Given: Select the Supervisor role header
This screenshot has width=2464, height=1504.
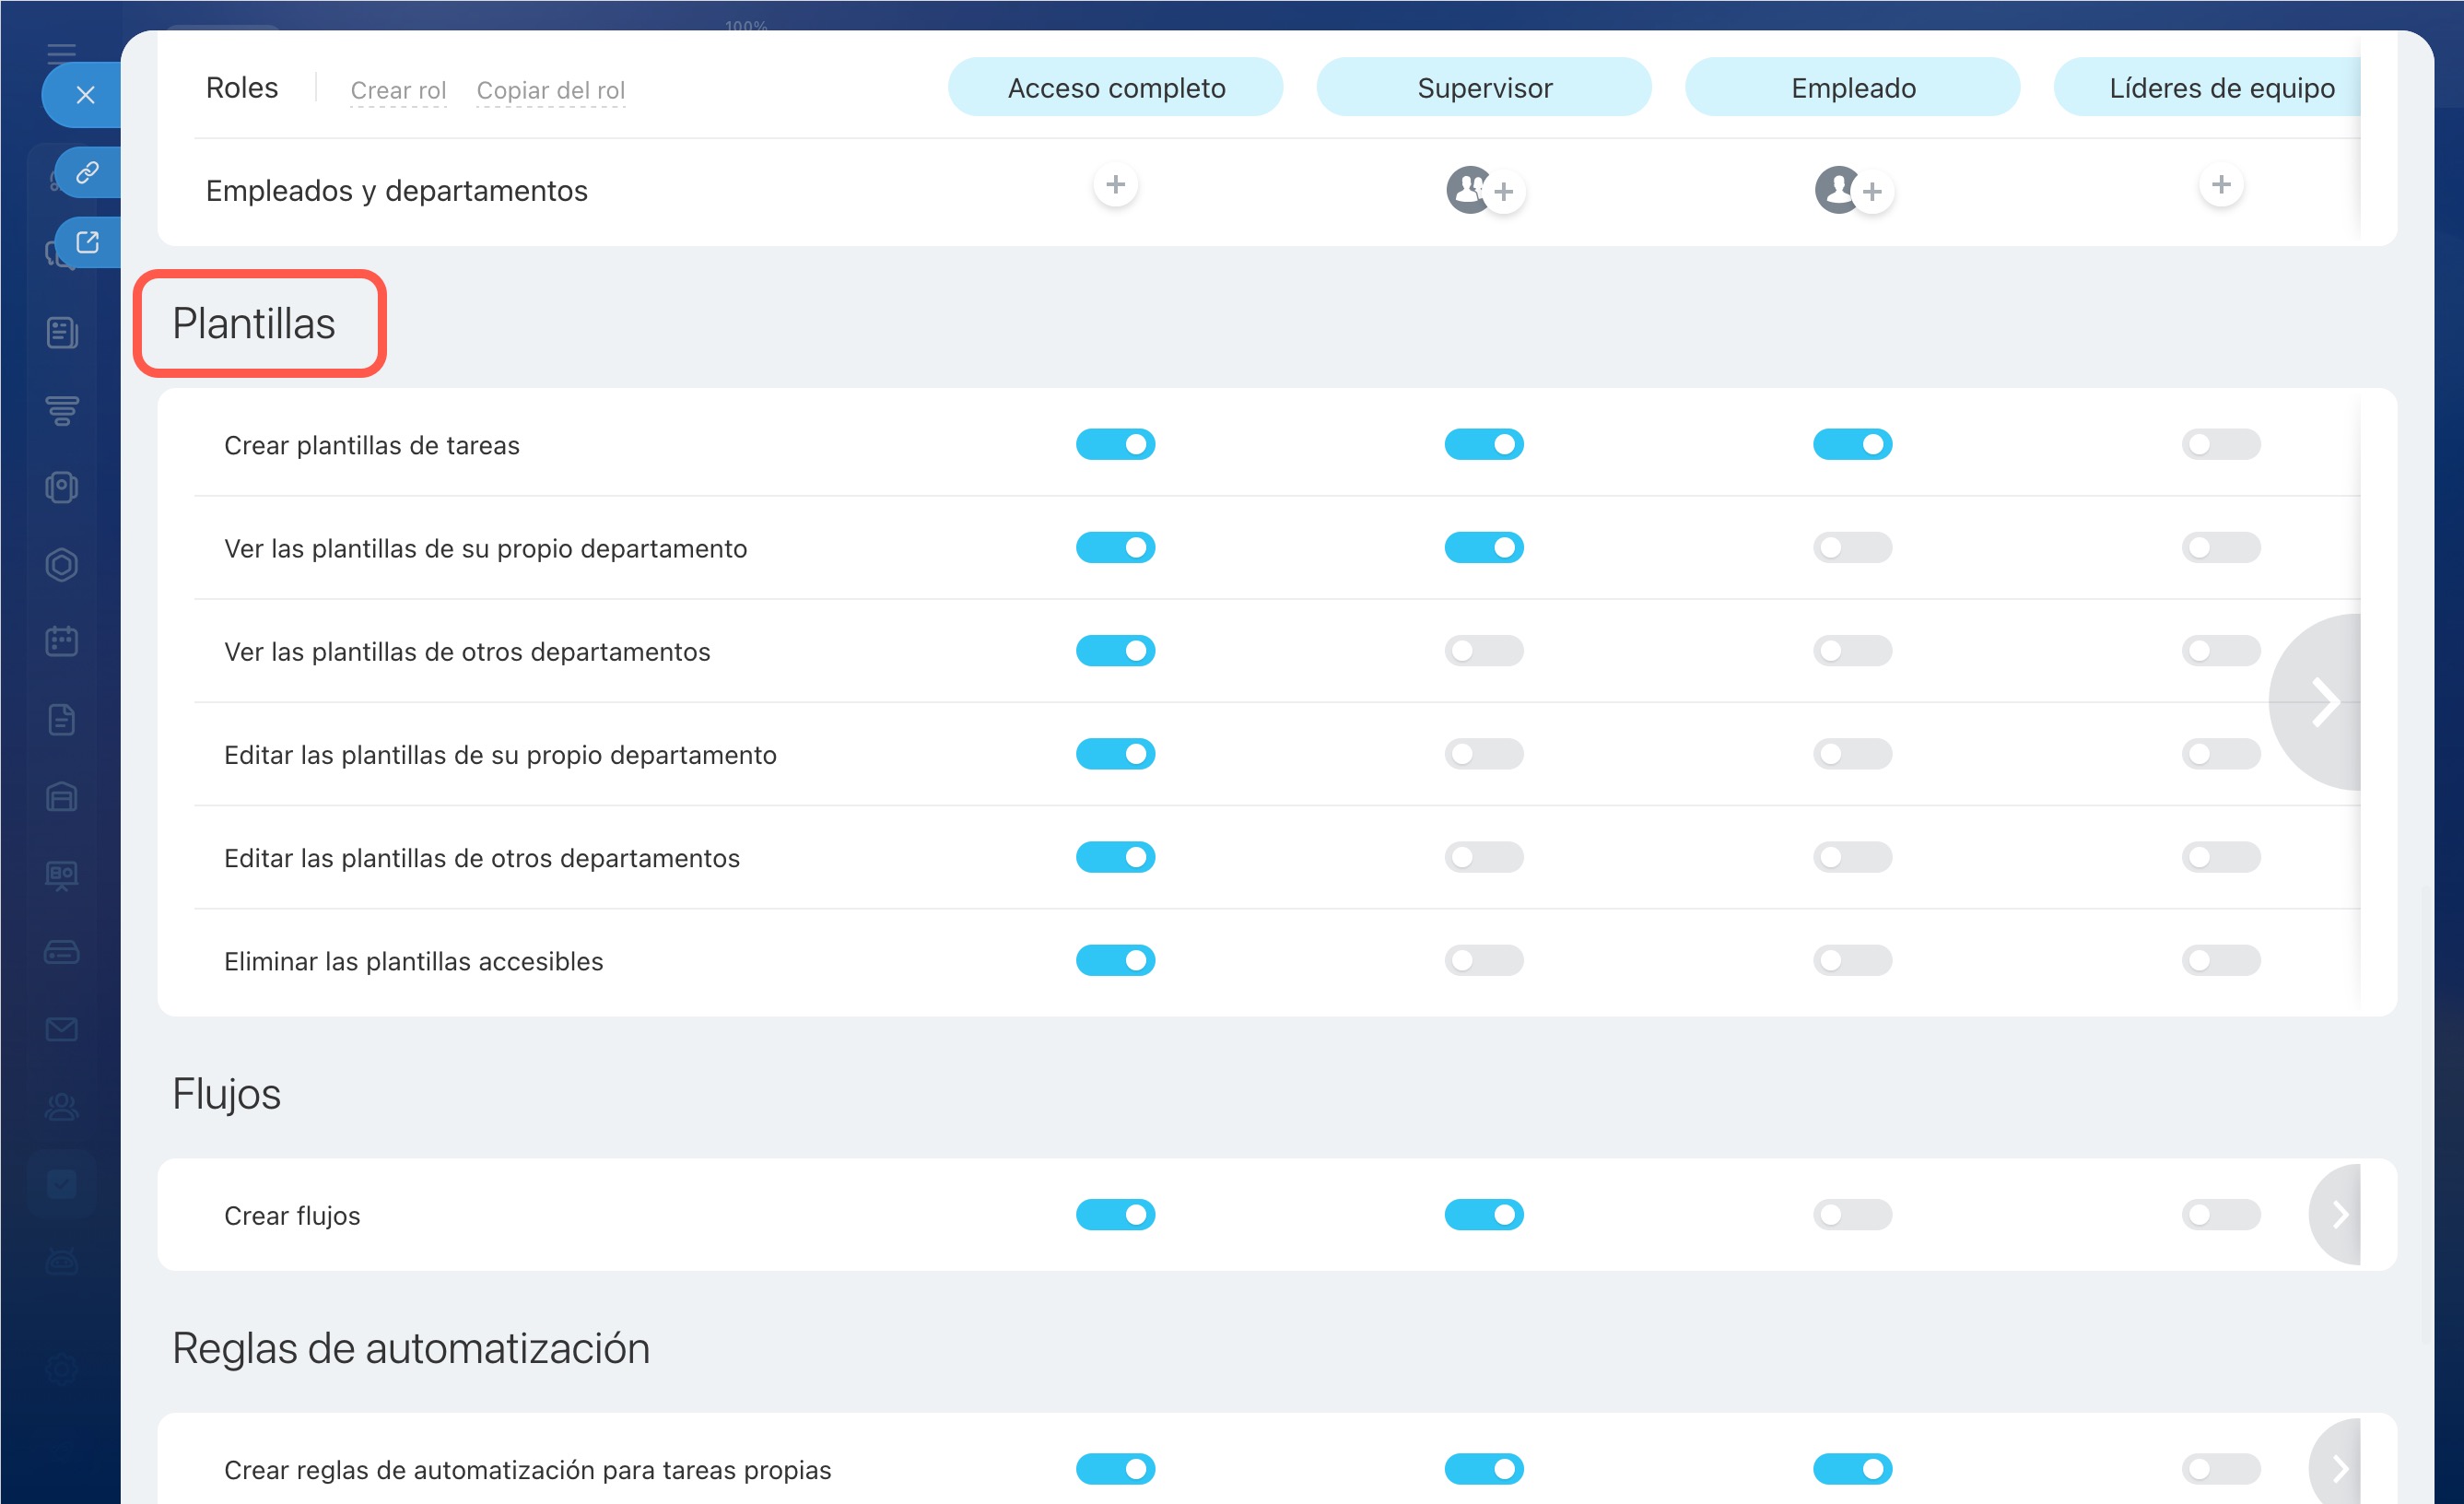Looking at the screenshot, I should click(1483, 88).
